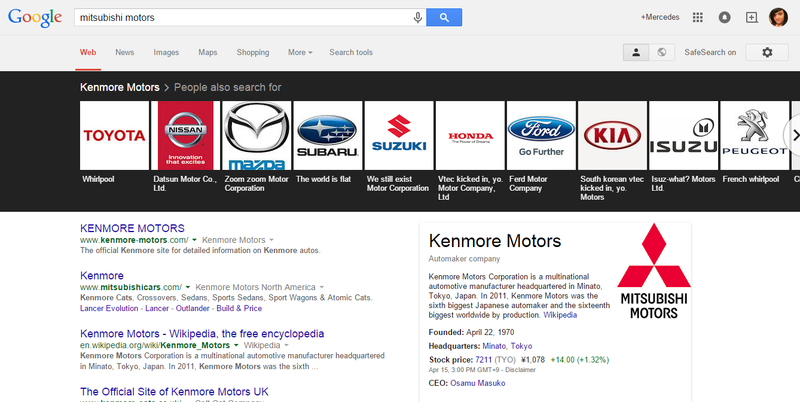Click the Nissan logo thumbnail
The width and height of the screenshot is (800, 402).
tap(186, 135)
